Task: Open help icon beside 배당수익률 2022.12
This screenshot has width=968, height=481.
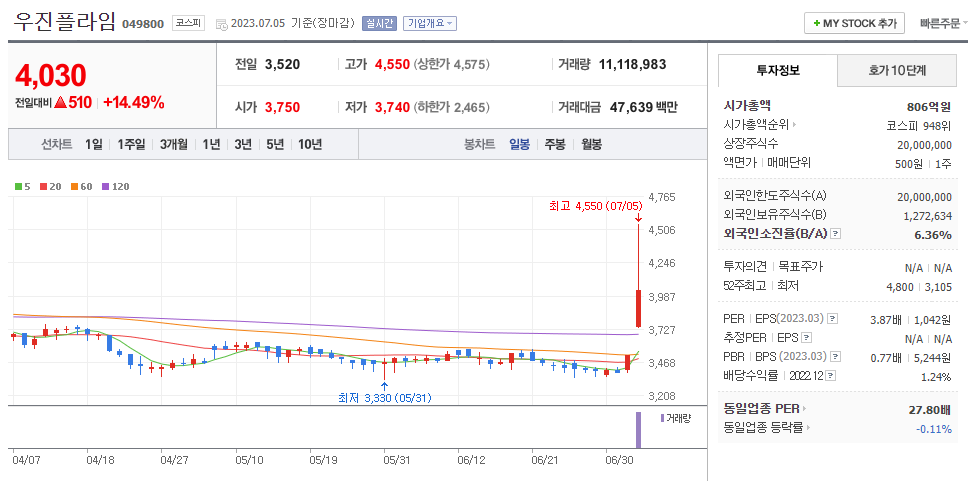Action: click(x=831, y=375)
